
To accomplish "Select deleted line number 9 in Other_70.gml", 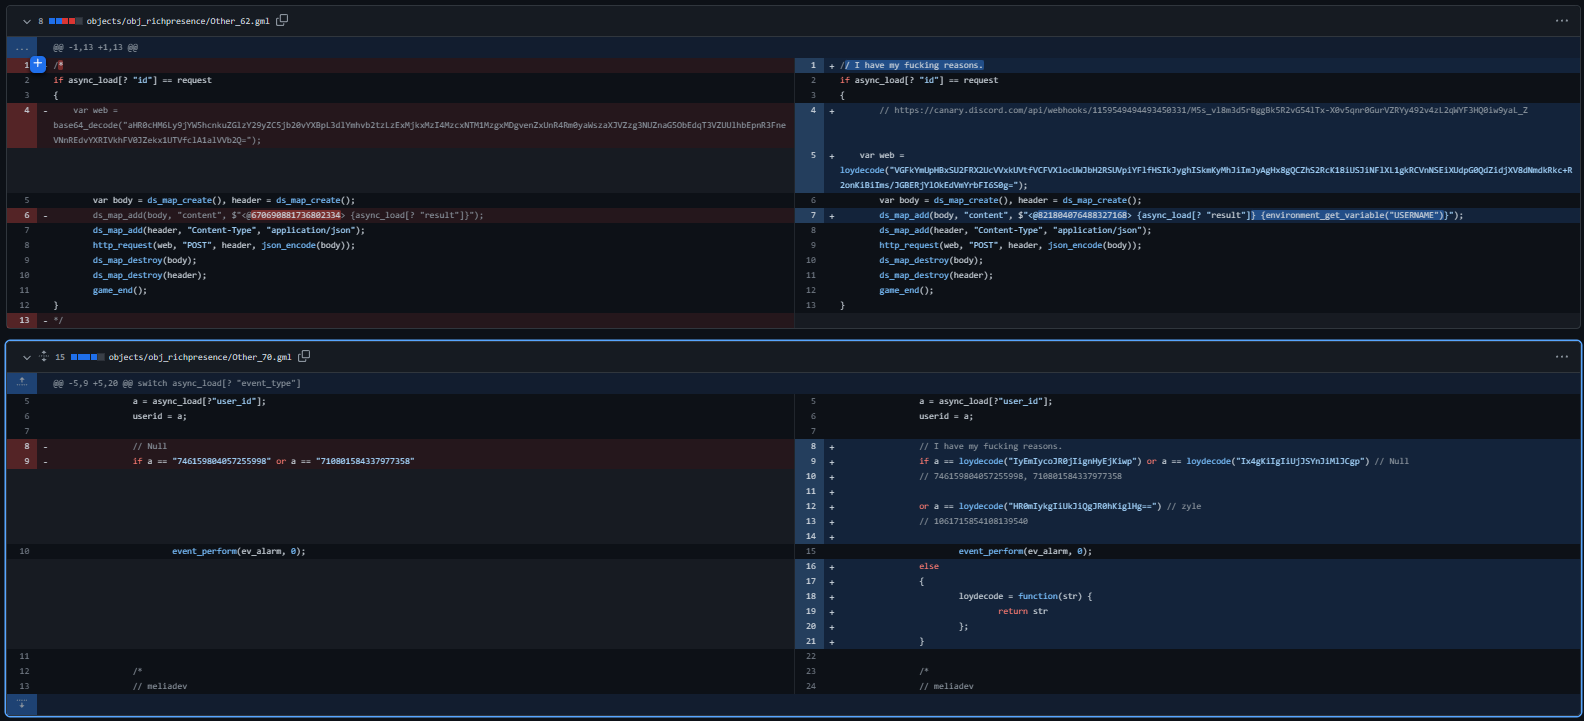I will pyautogui.click(x=26, y=461).
